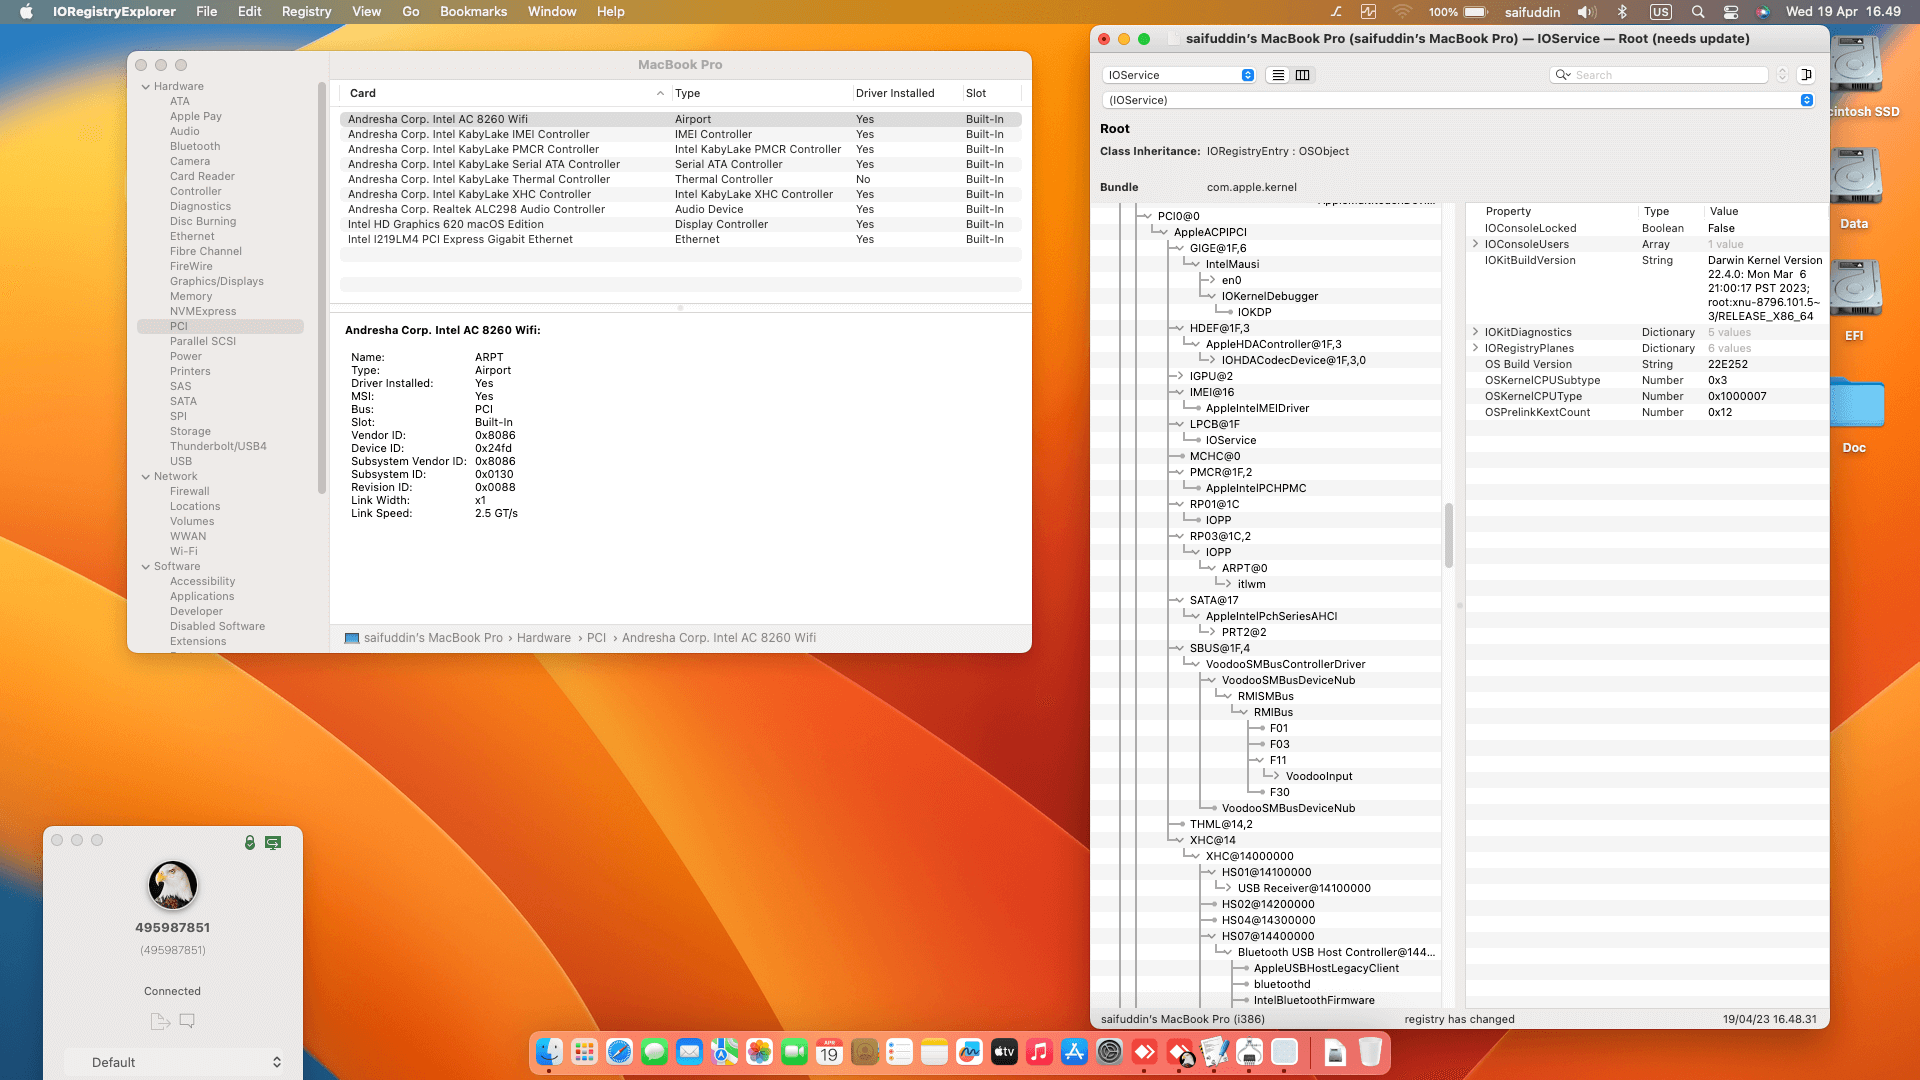
Task: Expand the IOKitDiagnostics dictionary property
Action: pos(1475,332)
